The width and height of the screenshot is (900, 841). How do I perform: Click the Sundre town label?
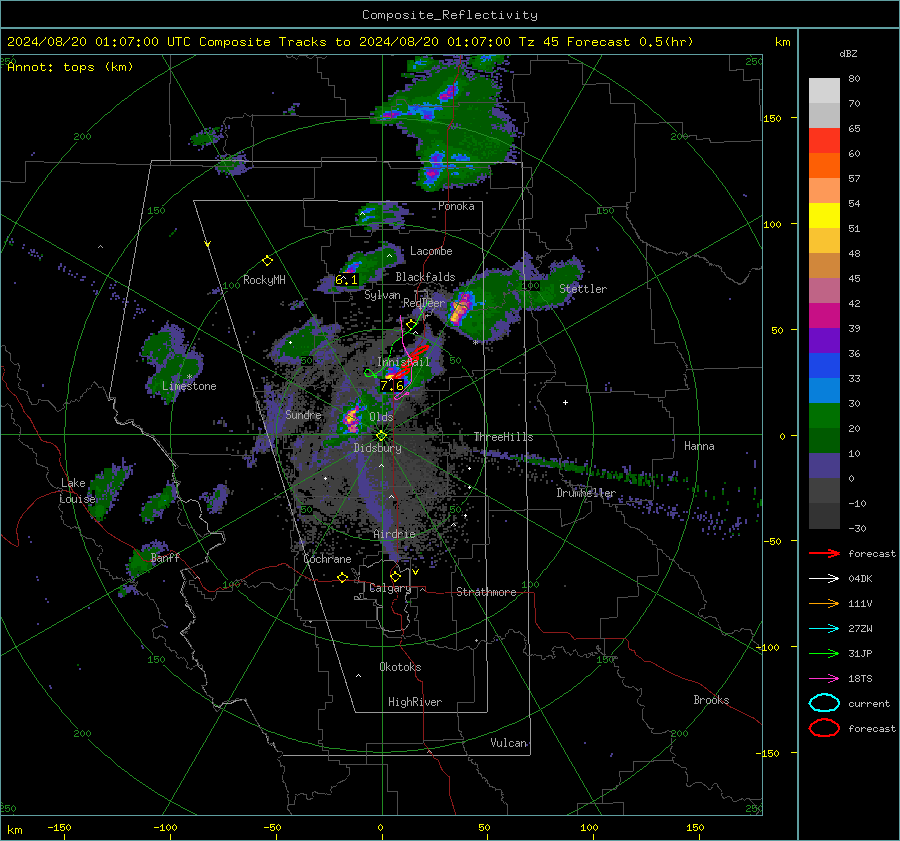pyautogui.click(x=303, y=414)
